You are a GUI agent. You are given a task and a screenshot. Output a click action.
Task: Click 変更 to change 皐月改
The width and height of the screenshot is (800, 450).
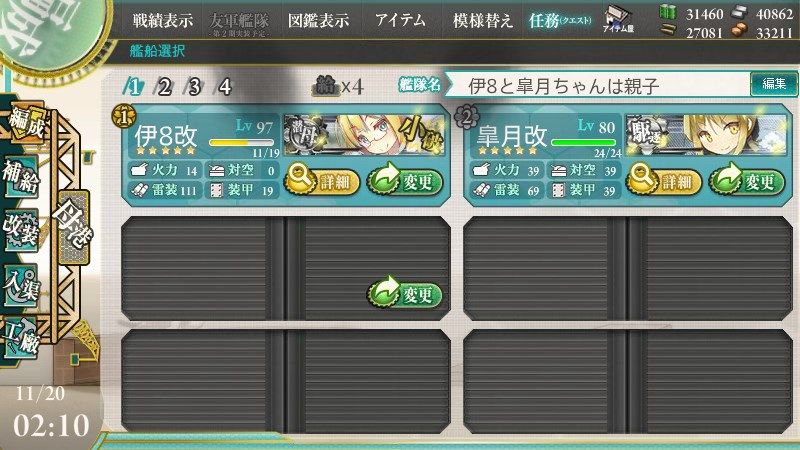[746, 181]
